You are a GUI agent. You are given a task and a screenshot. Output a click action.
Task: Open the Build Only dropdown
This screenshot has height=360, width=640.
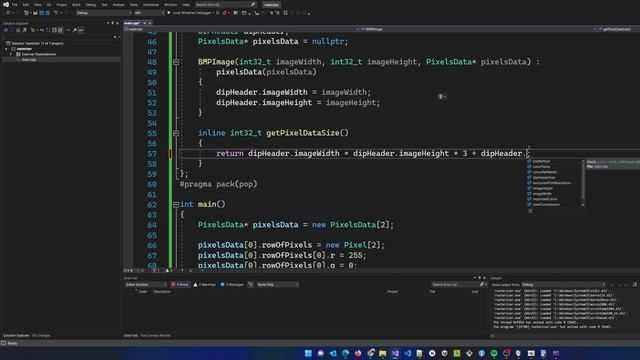coord(278,284)
